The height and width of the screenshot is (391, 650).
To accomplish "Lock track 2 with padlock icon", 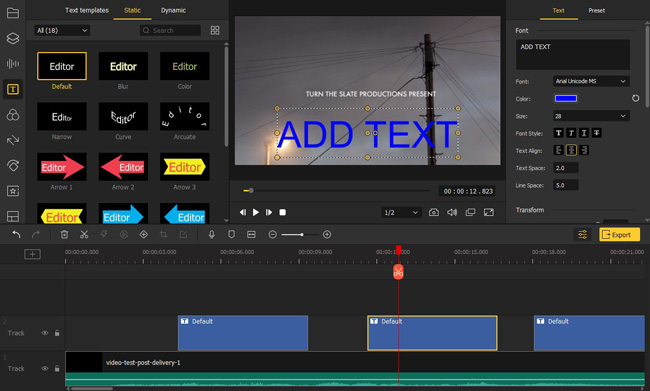I will 57,333.
